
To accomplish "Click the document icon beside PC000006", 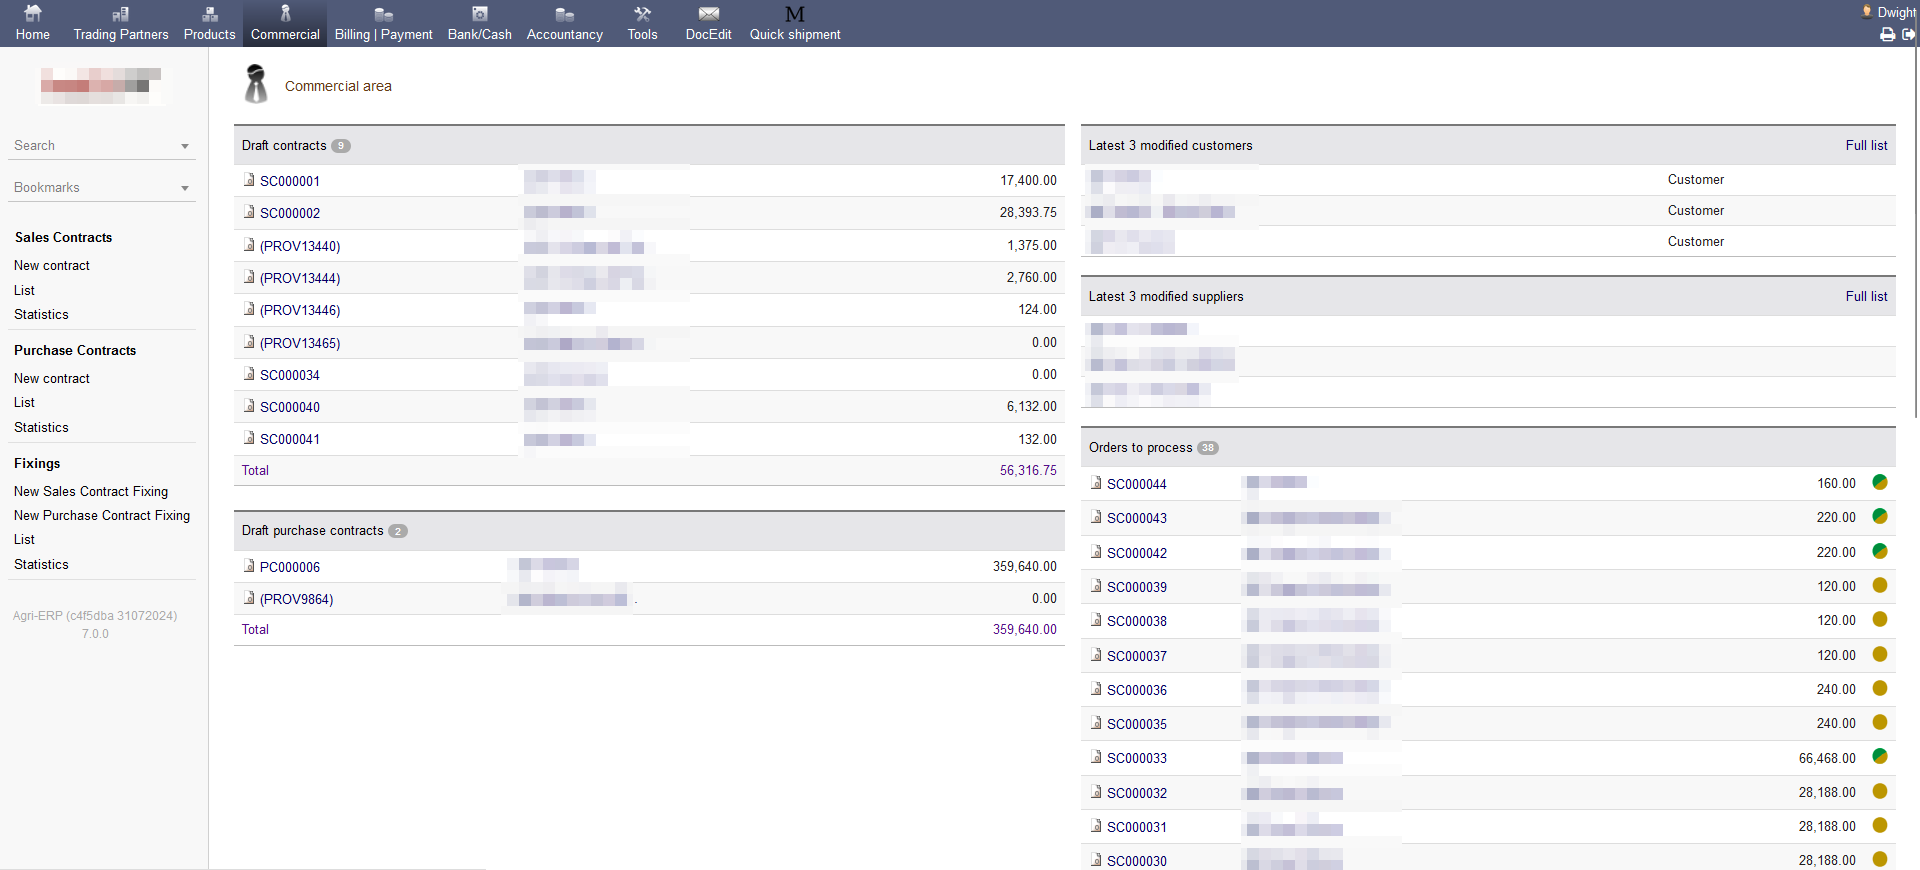I will (249, 566).
